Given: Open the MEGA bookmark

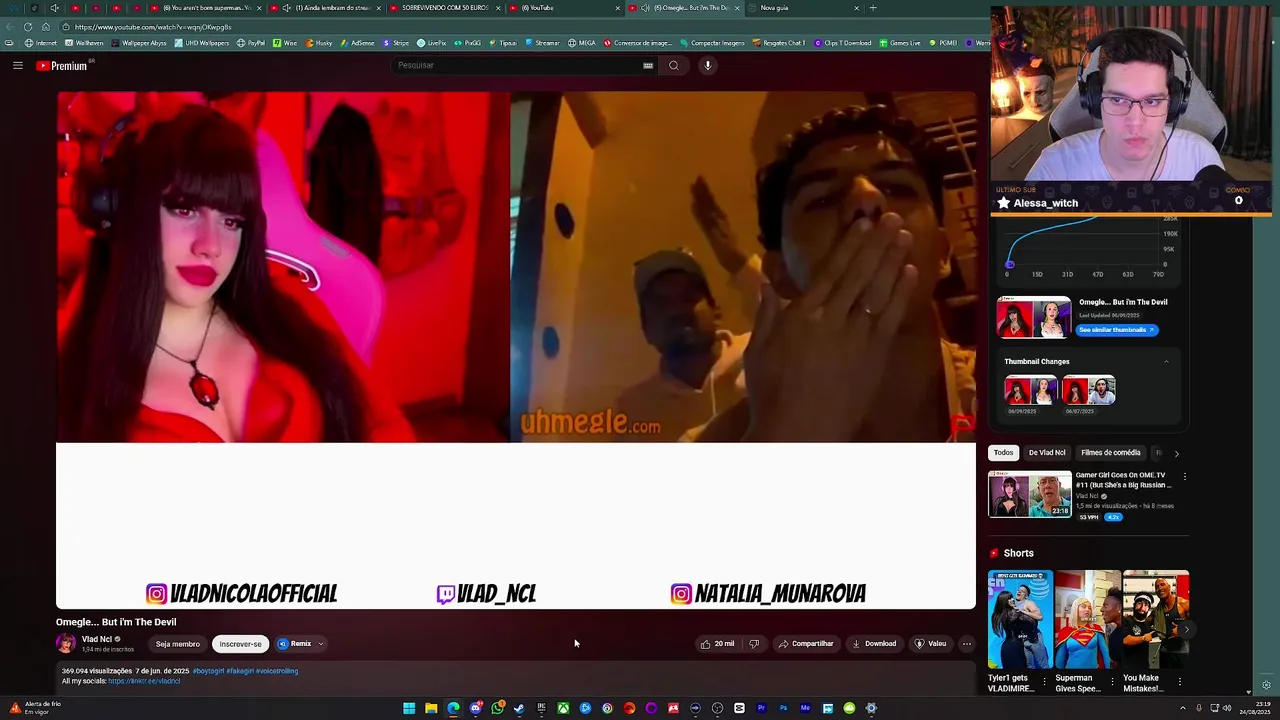Looking at the screenshot, I should [x=581, y=43].
